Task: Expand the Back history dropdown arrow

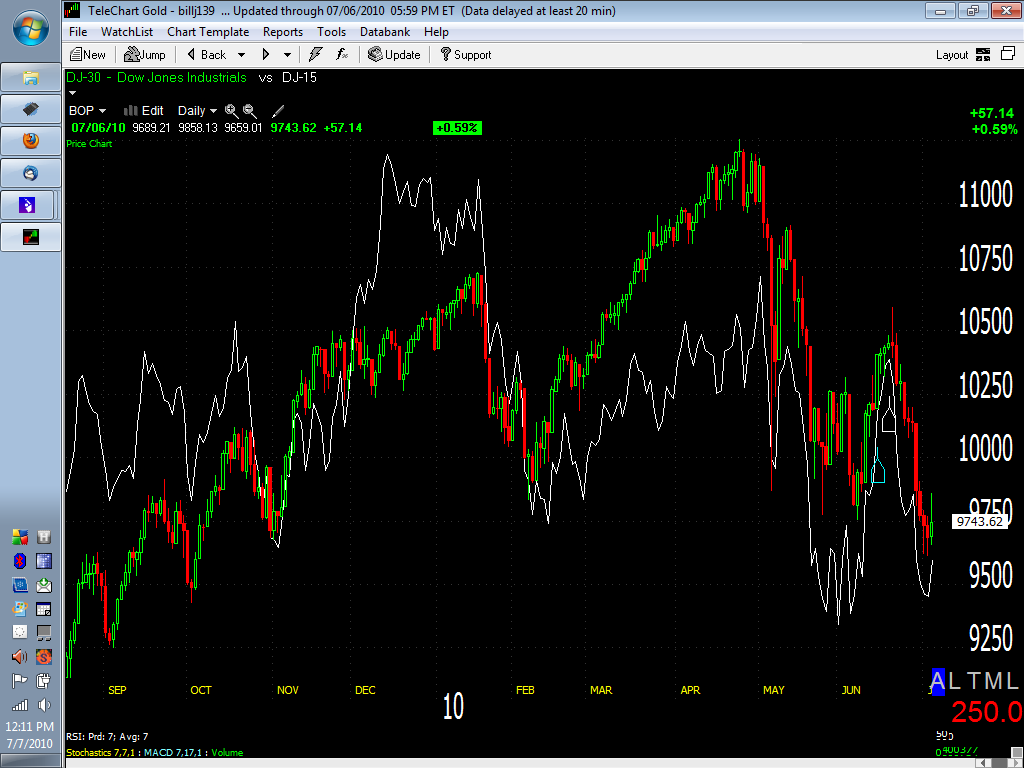Action: [242, 56]
